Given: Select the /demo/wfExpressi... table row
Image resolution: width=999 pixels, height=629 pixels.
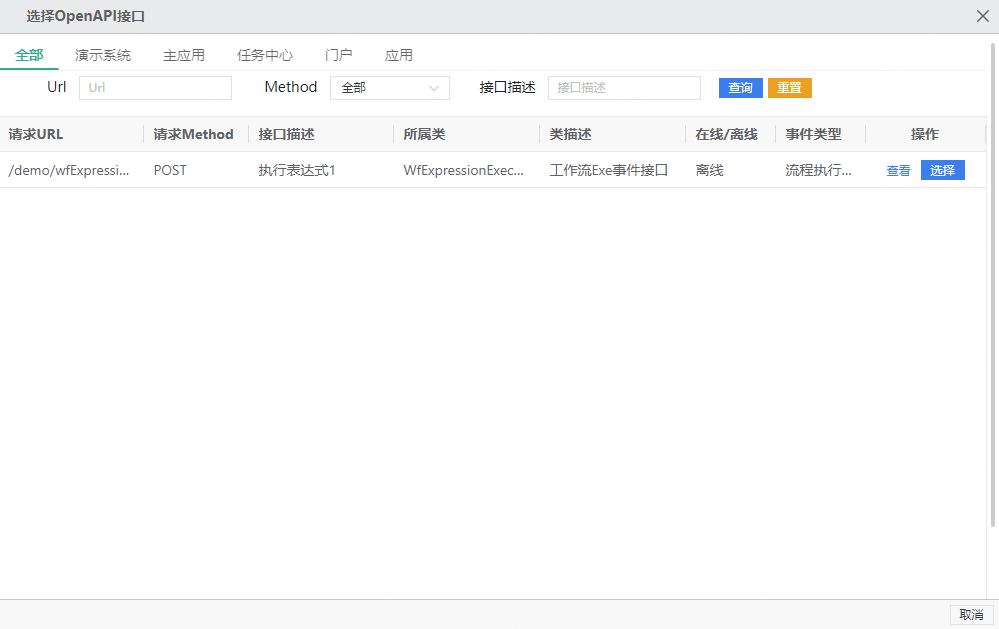Looking at the screenshot, I should click(x=400, y=170).
